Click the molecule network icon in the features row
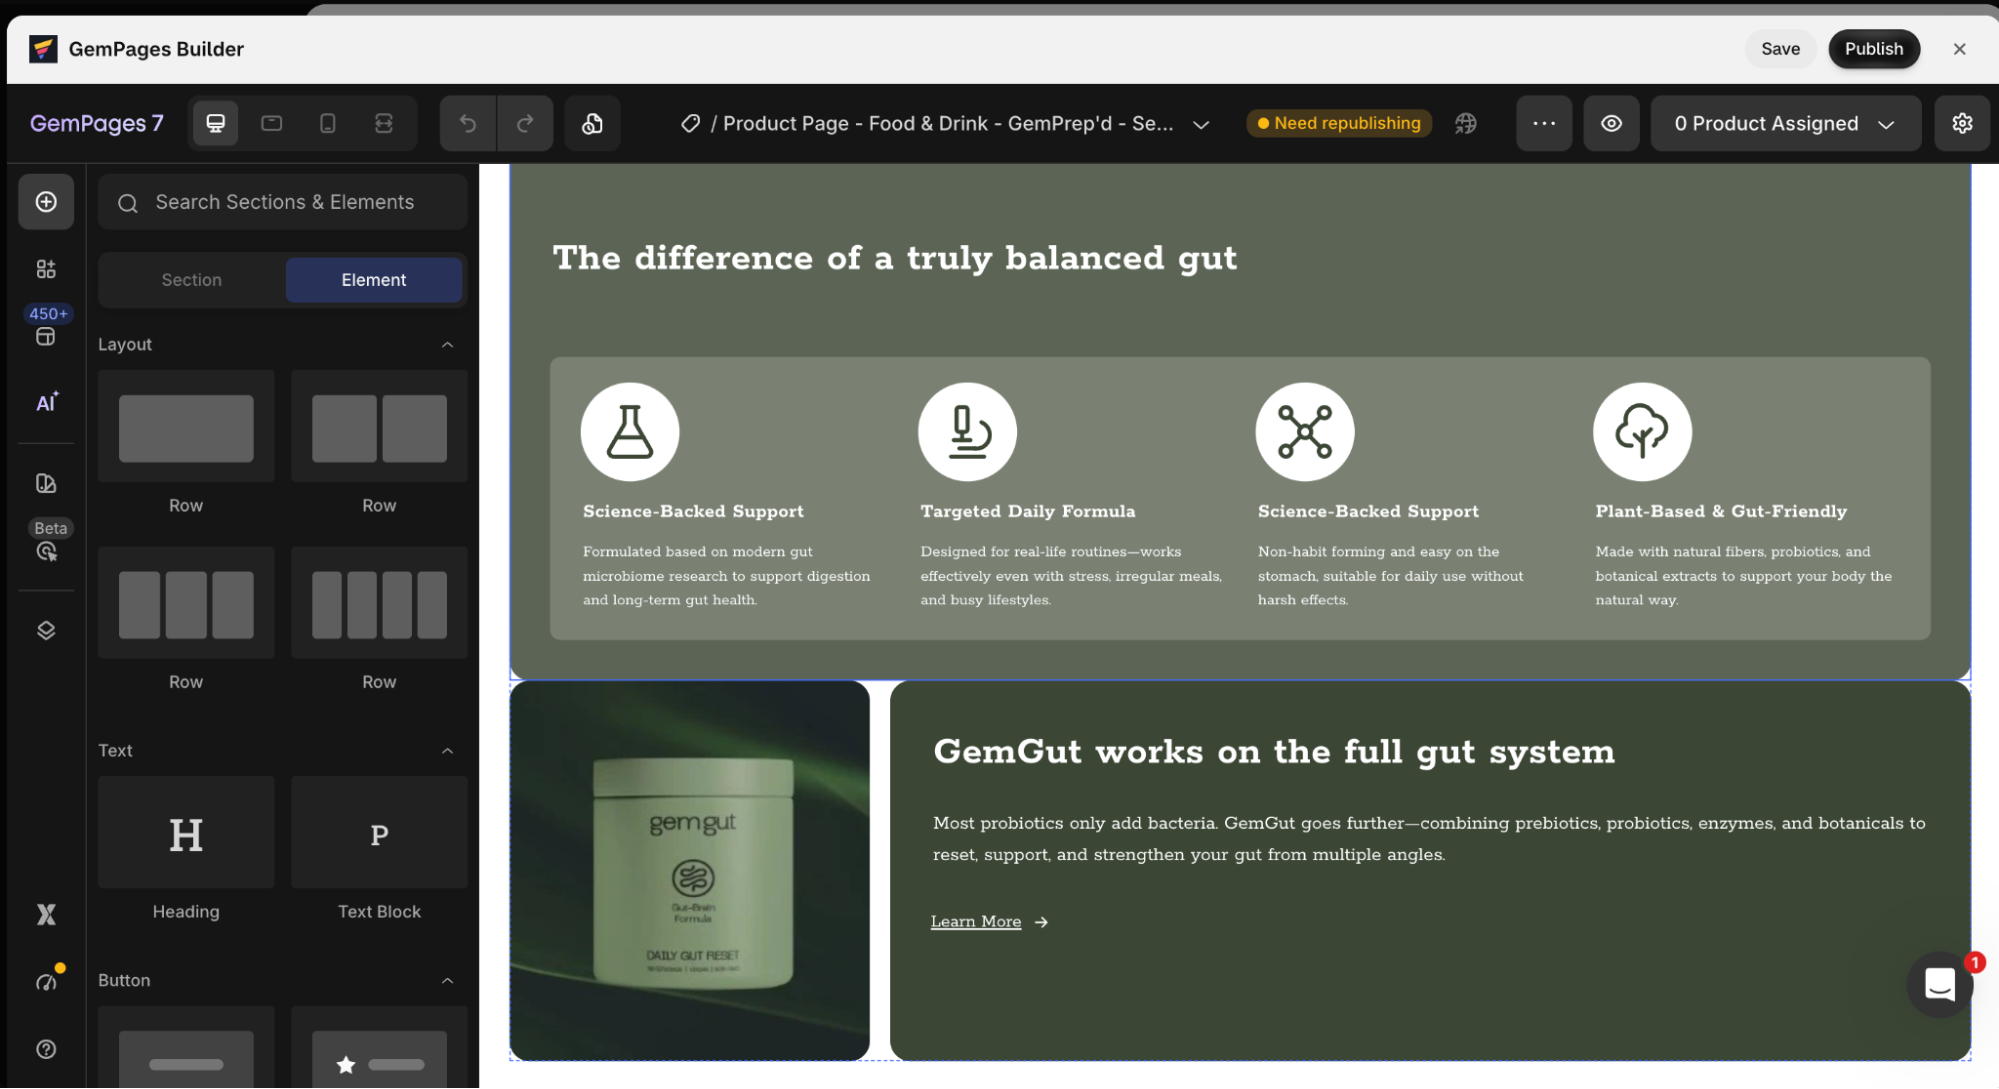The width and height of the screenshot is (1999, 1089). pyautogui.click(x=1305, y=432)
